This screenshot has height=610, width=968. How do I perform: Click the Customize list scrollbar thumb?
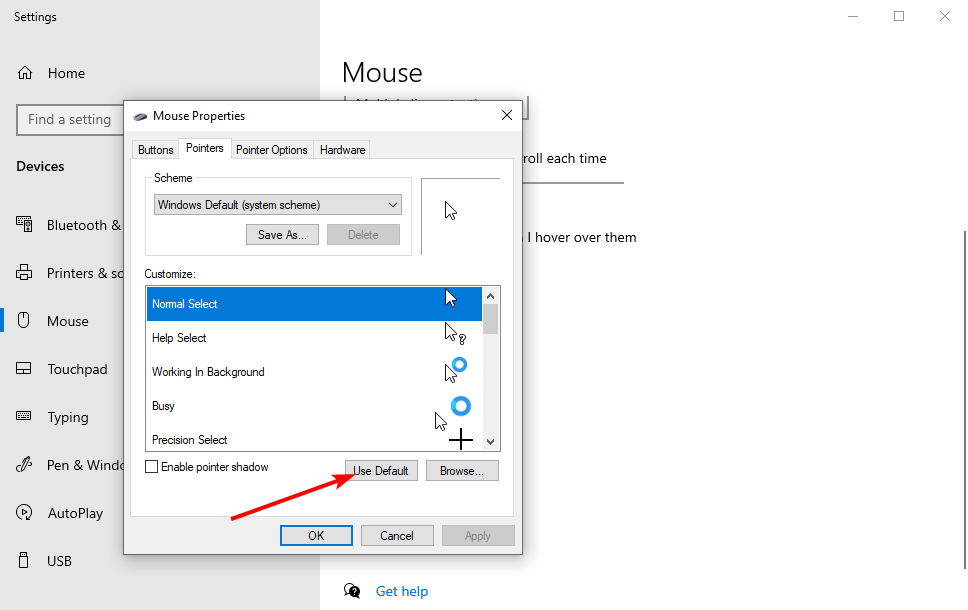click(491, 319)
